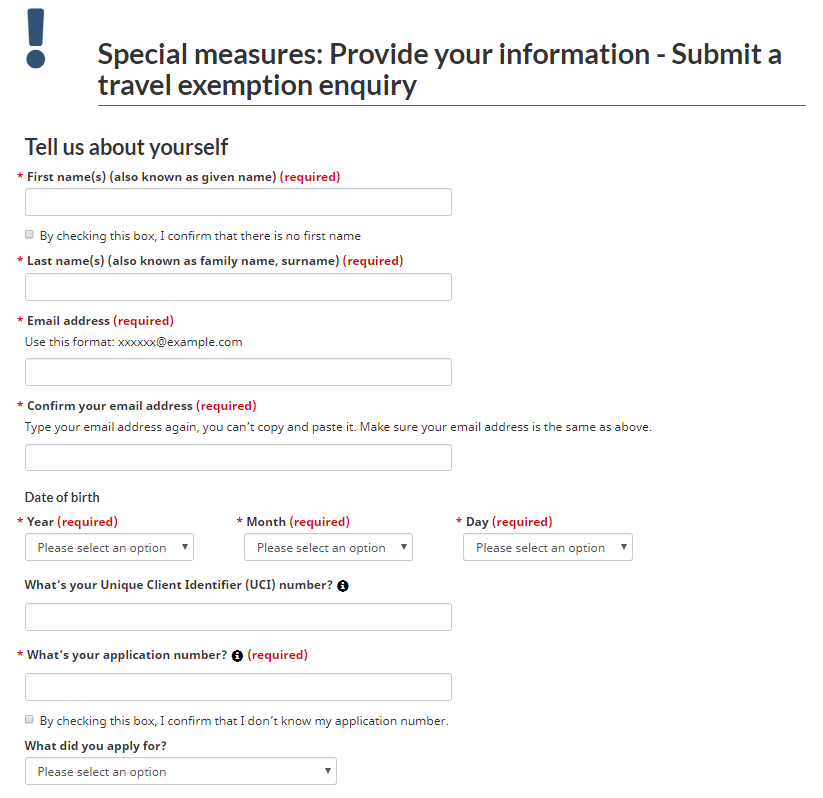823x798 pixels.
Task: Click the Email address field label
Action: coord(68,321)
